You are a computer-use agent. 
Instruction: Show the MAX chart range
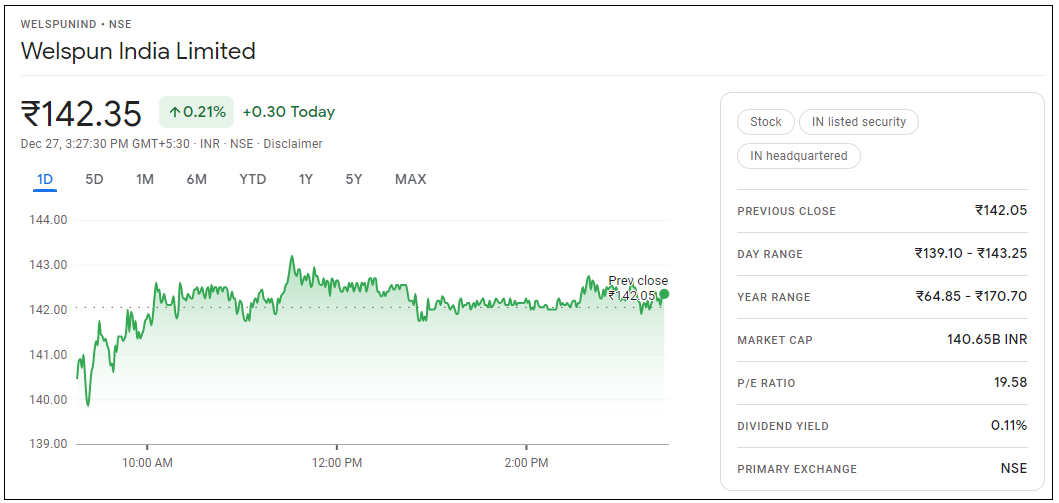(411, 180)
